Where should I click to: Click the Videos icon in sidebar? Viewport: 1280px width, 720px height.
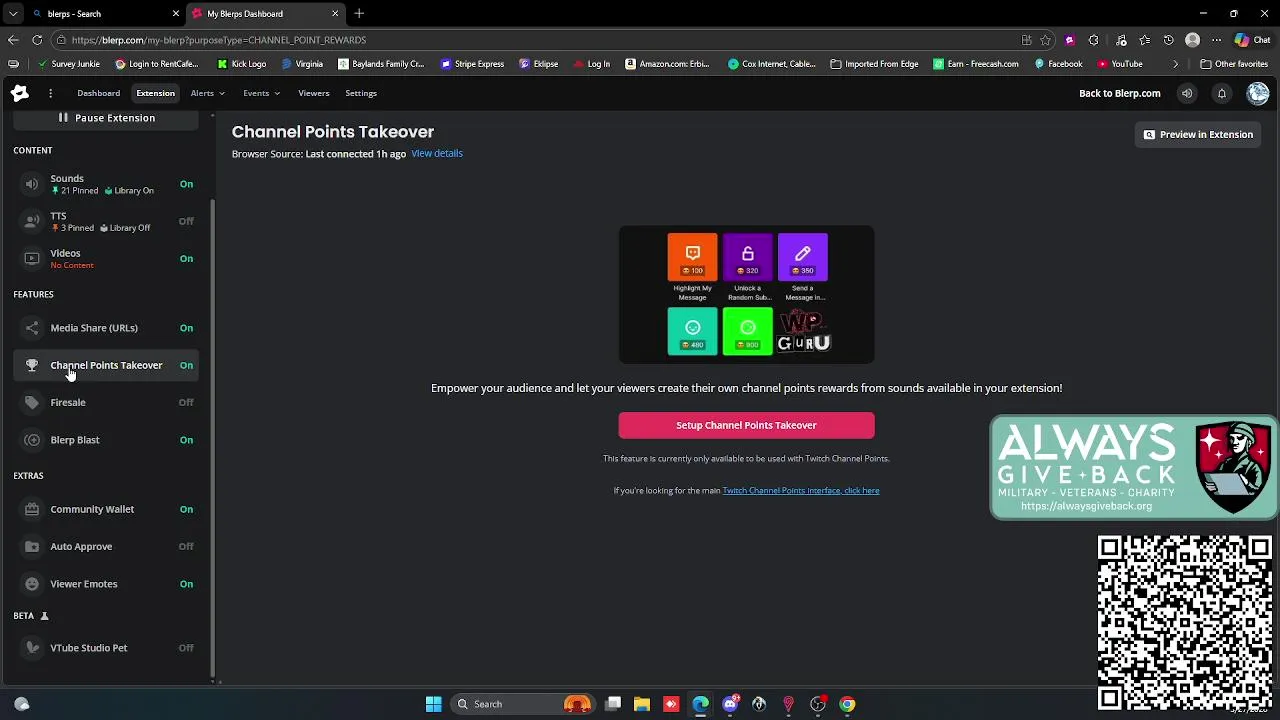click(32, 258)
